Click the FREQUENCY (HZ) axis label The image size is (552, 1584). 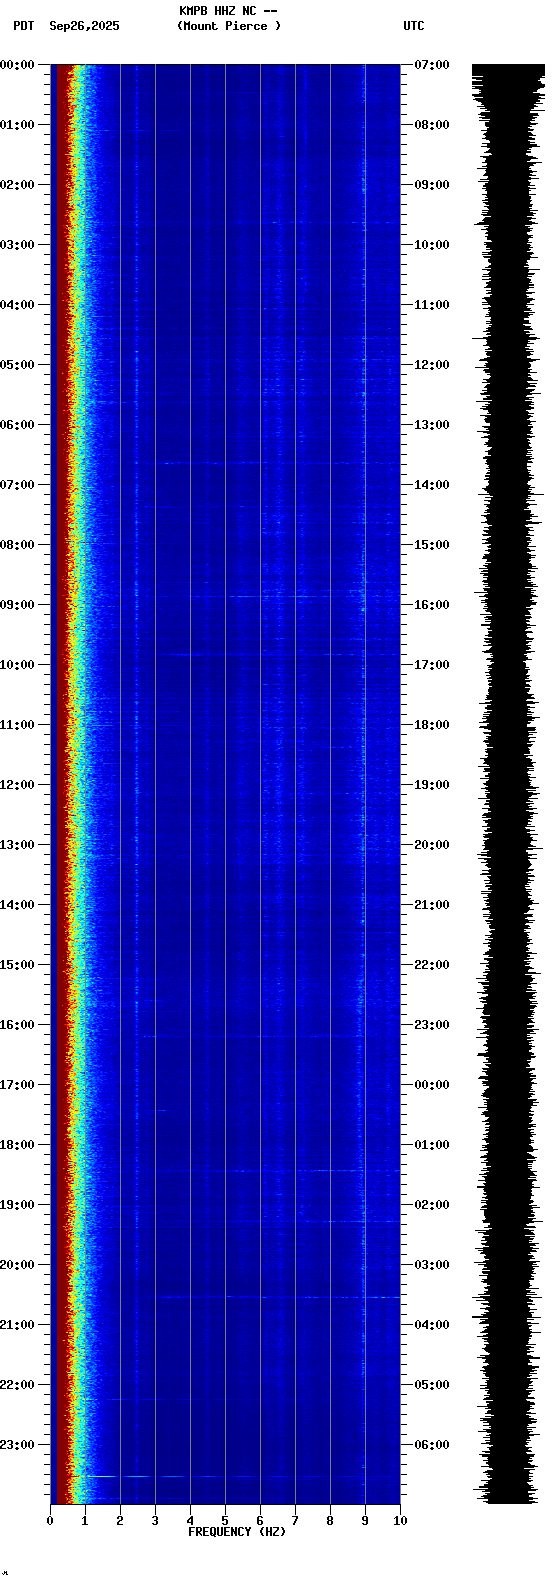(x=237, y=1532)
